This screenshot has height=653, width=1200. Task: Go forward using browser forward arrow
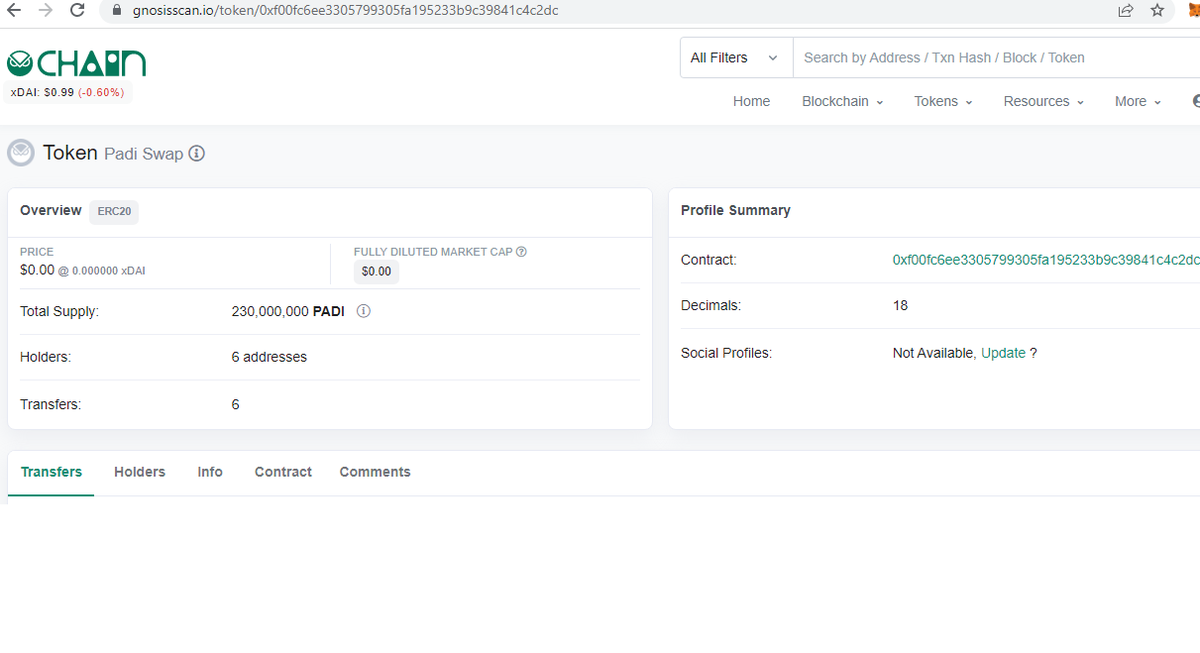pyautogui.click(x=45, y=10)
